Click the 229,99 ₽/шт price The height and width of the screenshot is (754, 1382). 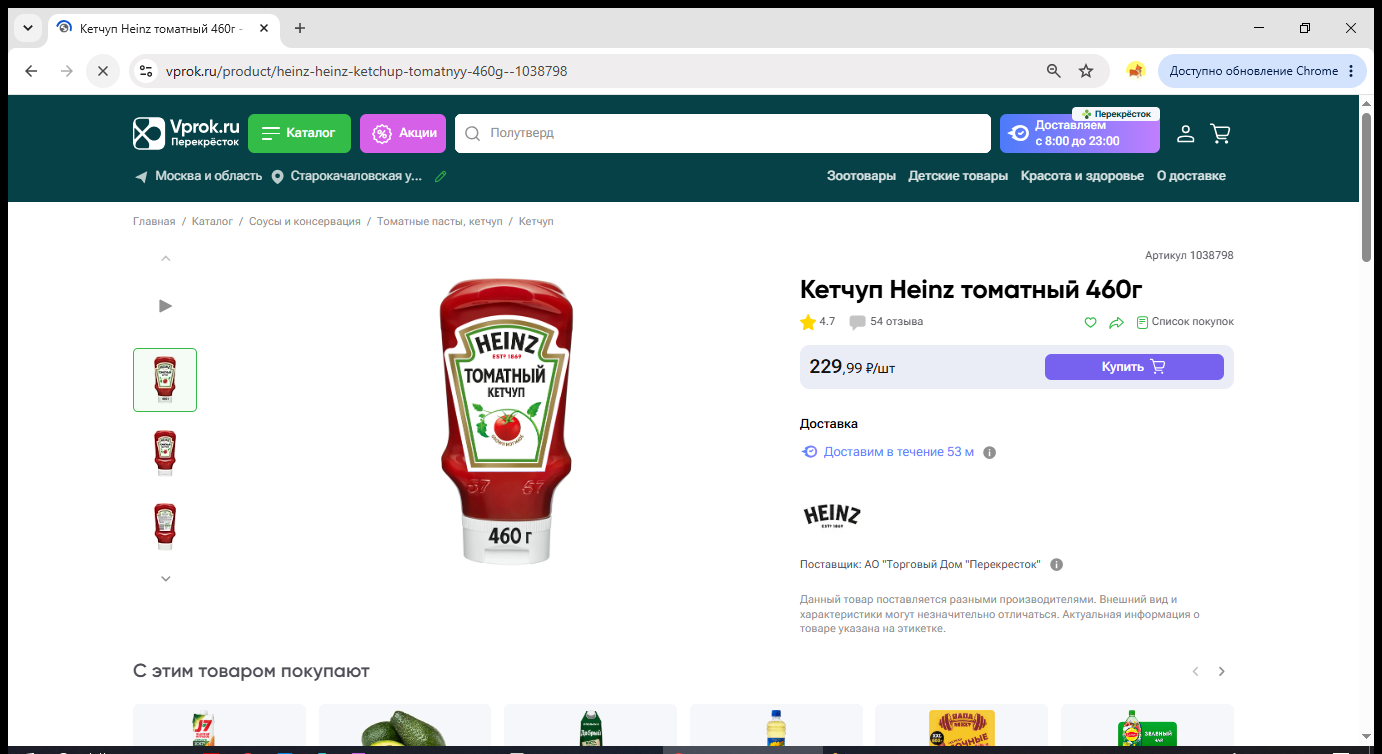point(852,367)
